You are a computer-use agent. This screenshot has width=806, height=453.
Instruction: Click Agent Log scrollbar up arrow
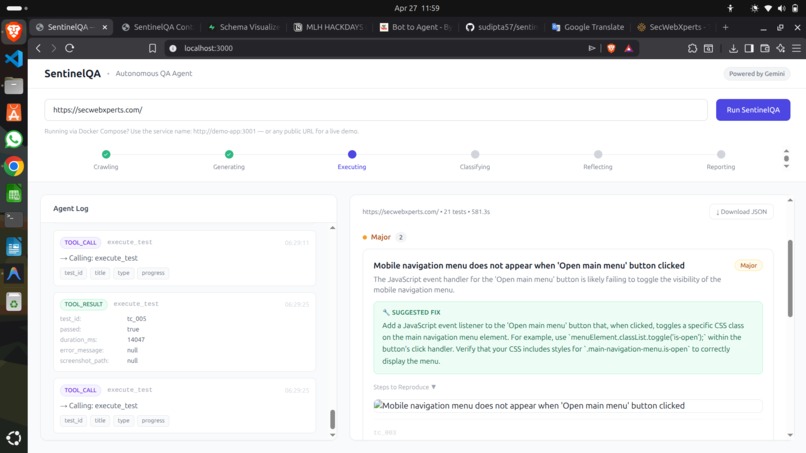pos(333,227)
